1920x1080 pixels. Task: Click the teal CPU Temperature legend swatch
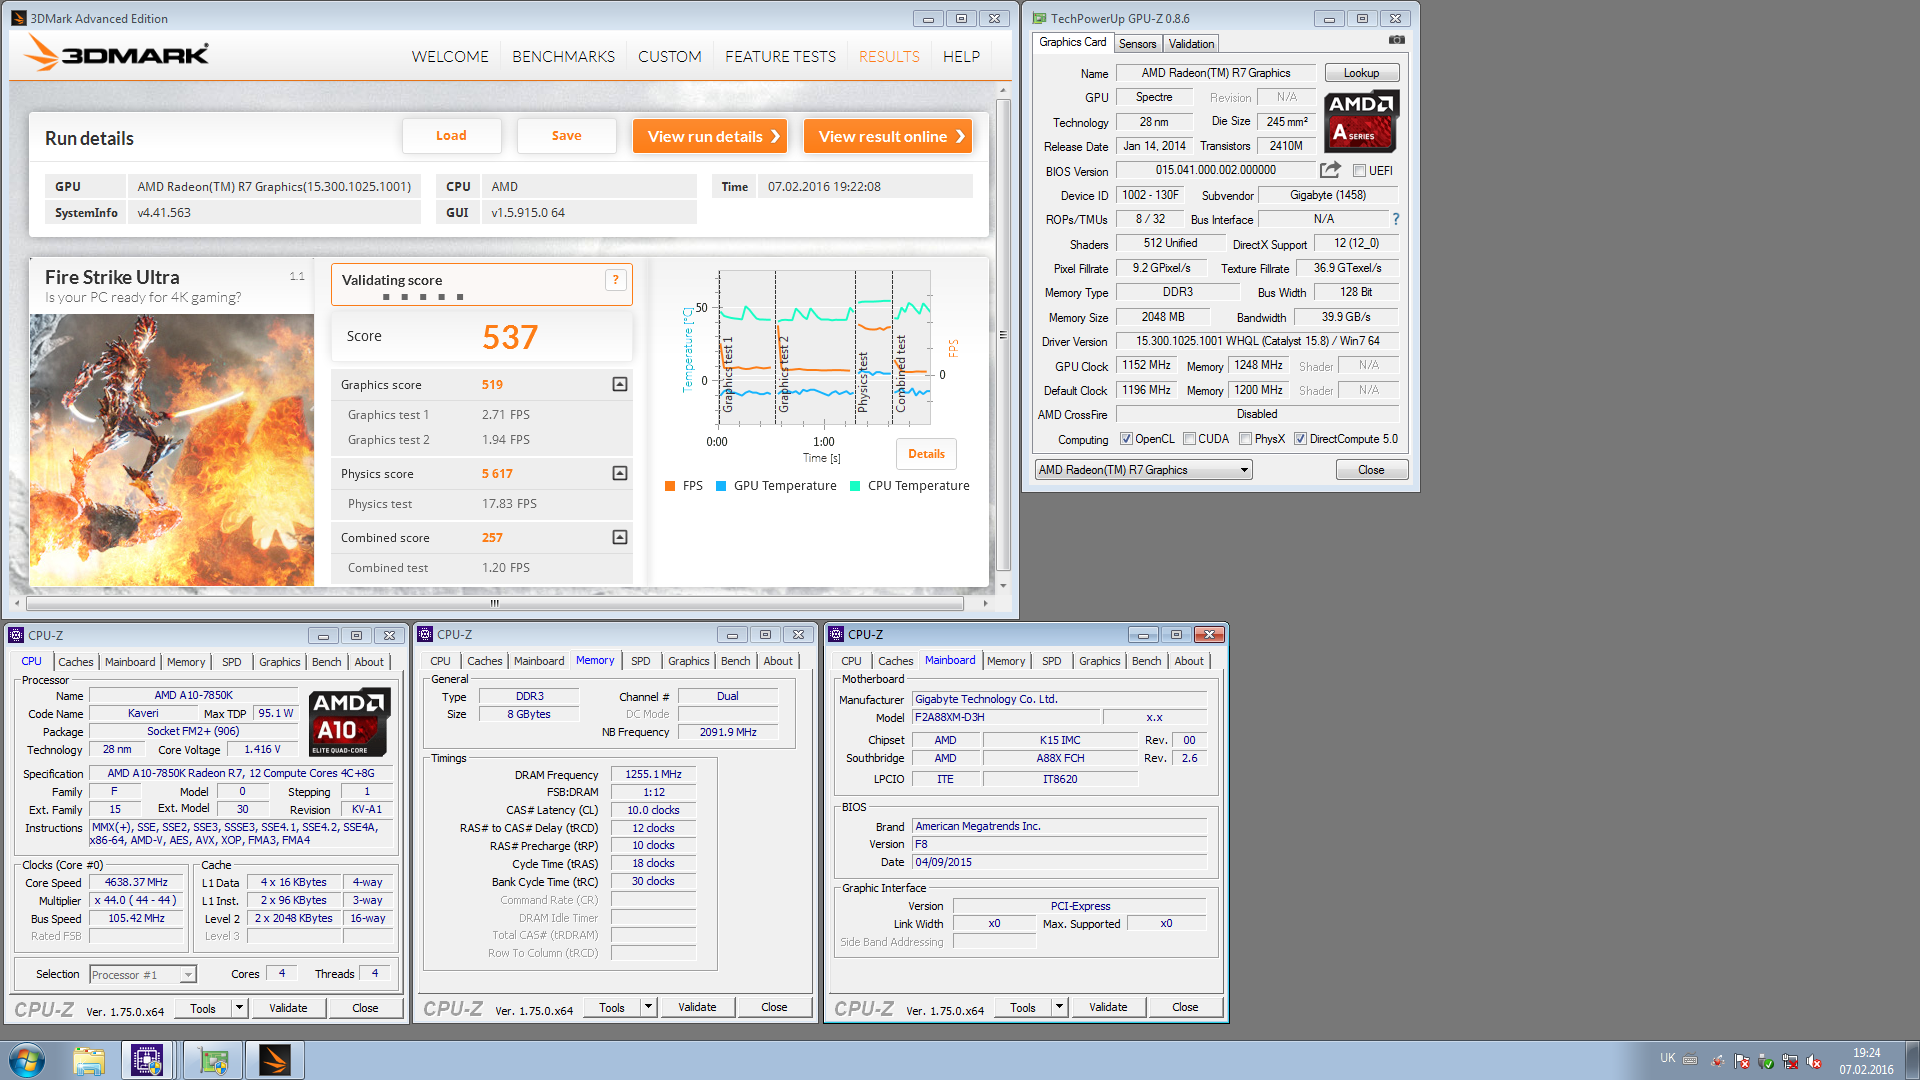tap(855, 486)
